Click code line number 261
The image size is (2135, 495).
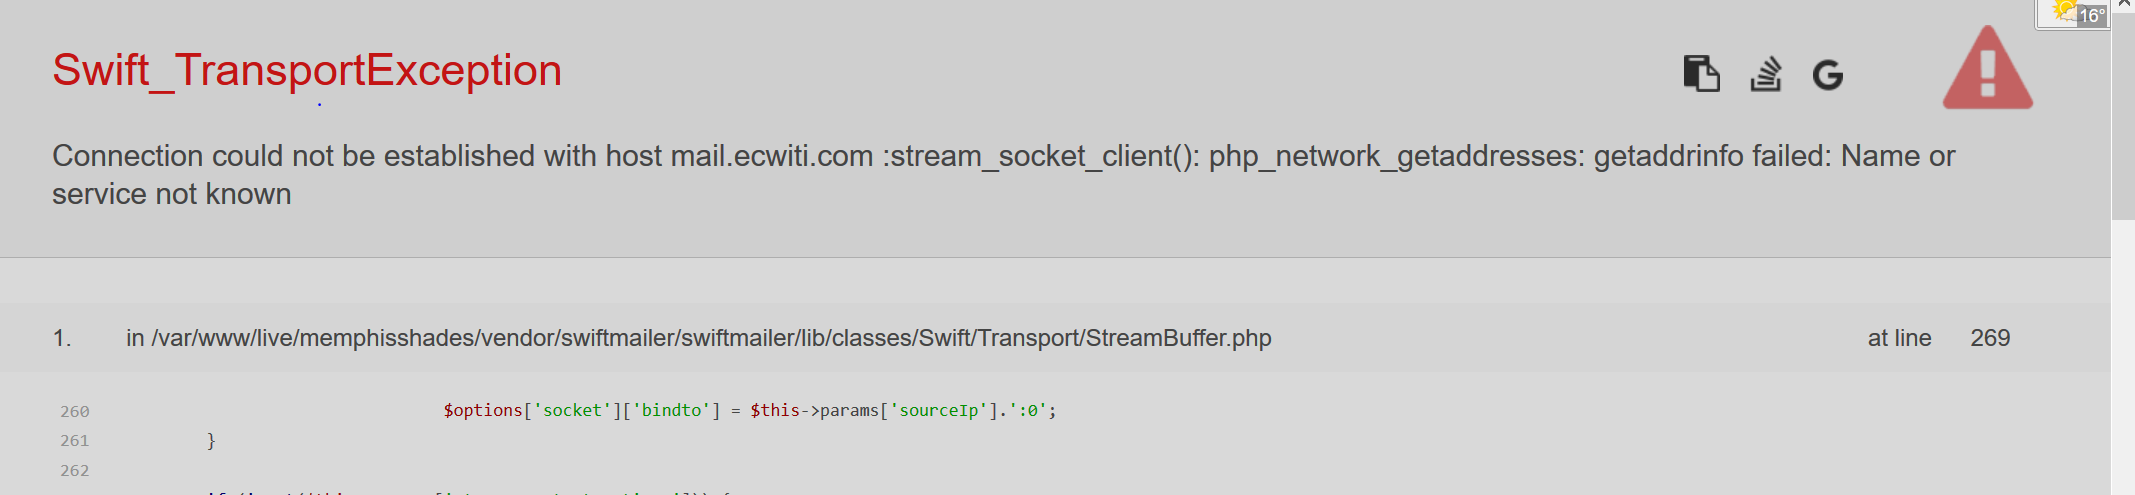(x=75, y=440)
